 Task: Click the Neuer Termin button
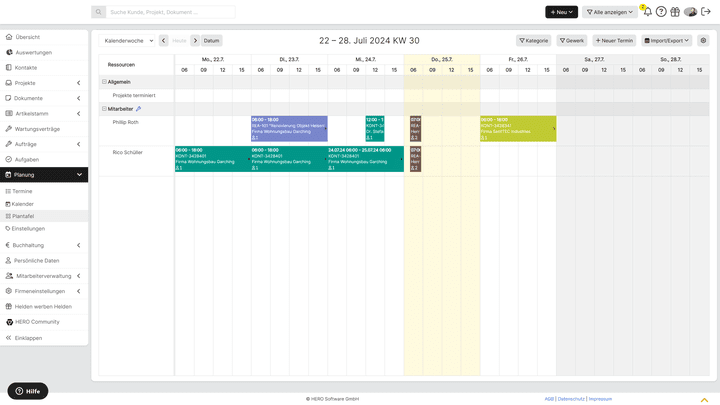click(x=614, y=41)
